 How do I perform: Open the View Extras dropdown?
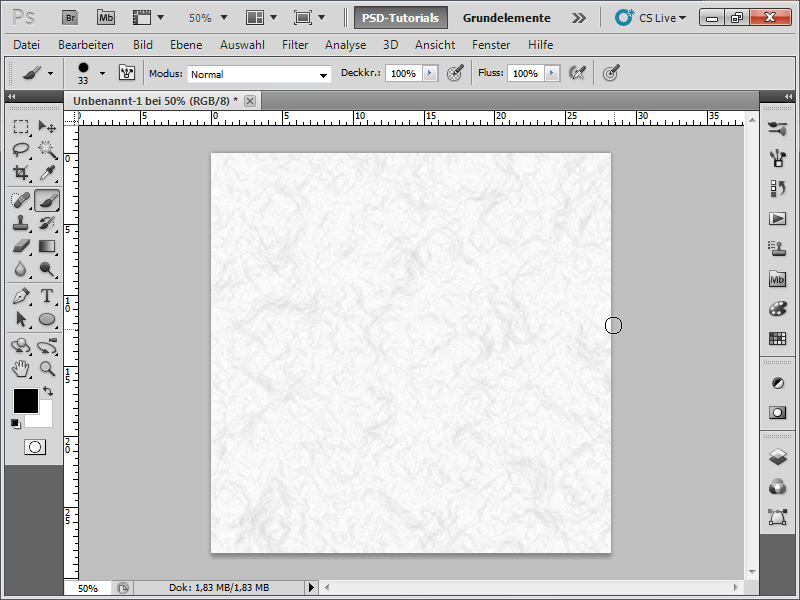148,18
